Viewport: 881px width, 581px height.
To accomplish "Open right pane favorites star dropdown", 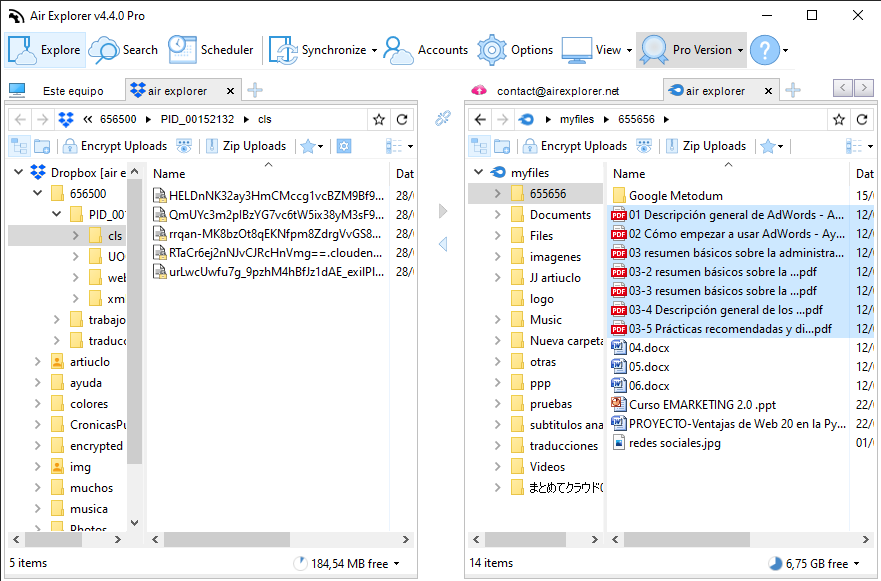I will (x=772, y=146).
